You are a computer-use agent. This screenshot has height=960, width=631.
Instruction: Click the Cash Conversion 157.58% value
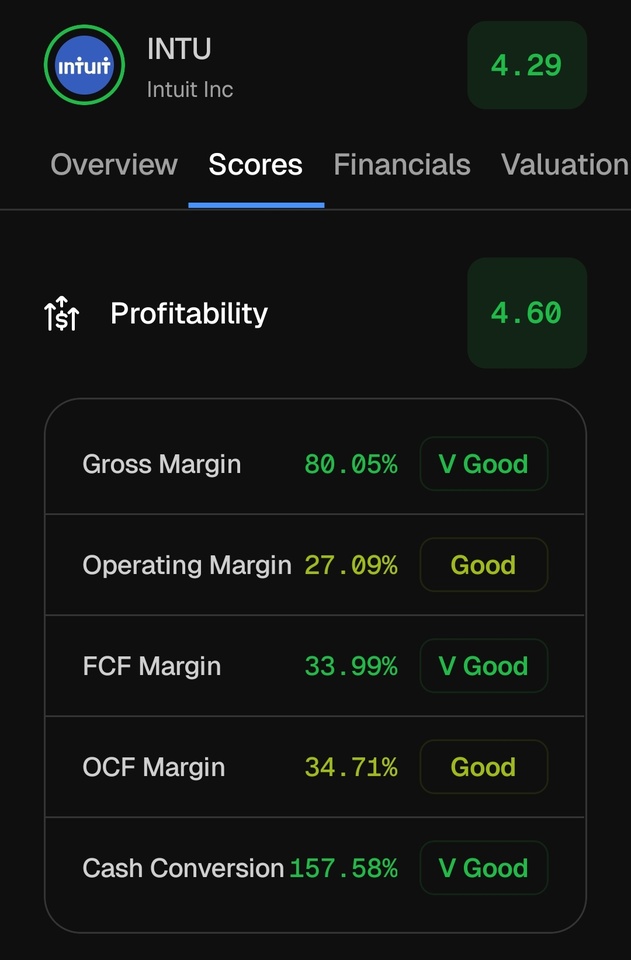[x=343, y=868]
